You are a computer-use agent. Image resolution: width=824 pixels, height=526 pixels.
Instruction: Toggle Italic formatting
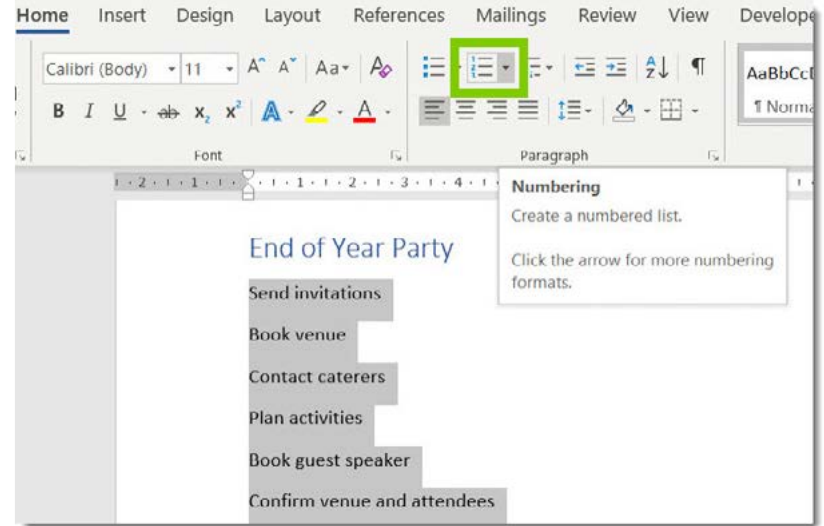click(x=89, y=111)
